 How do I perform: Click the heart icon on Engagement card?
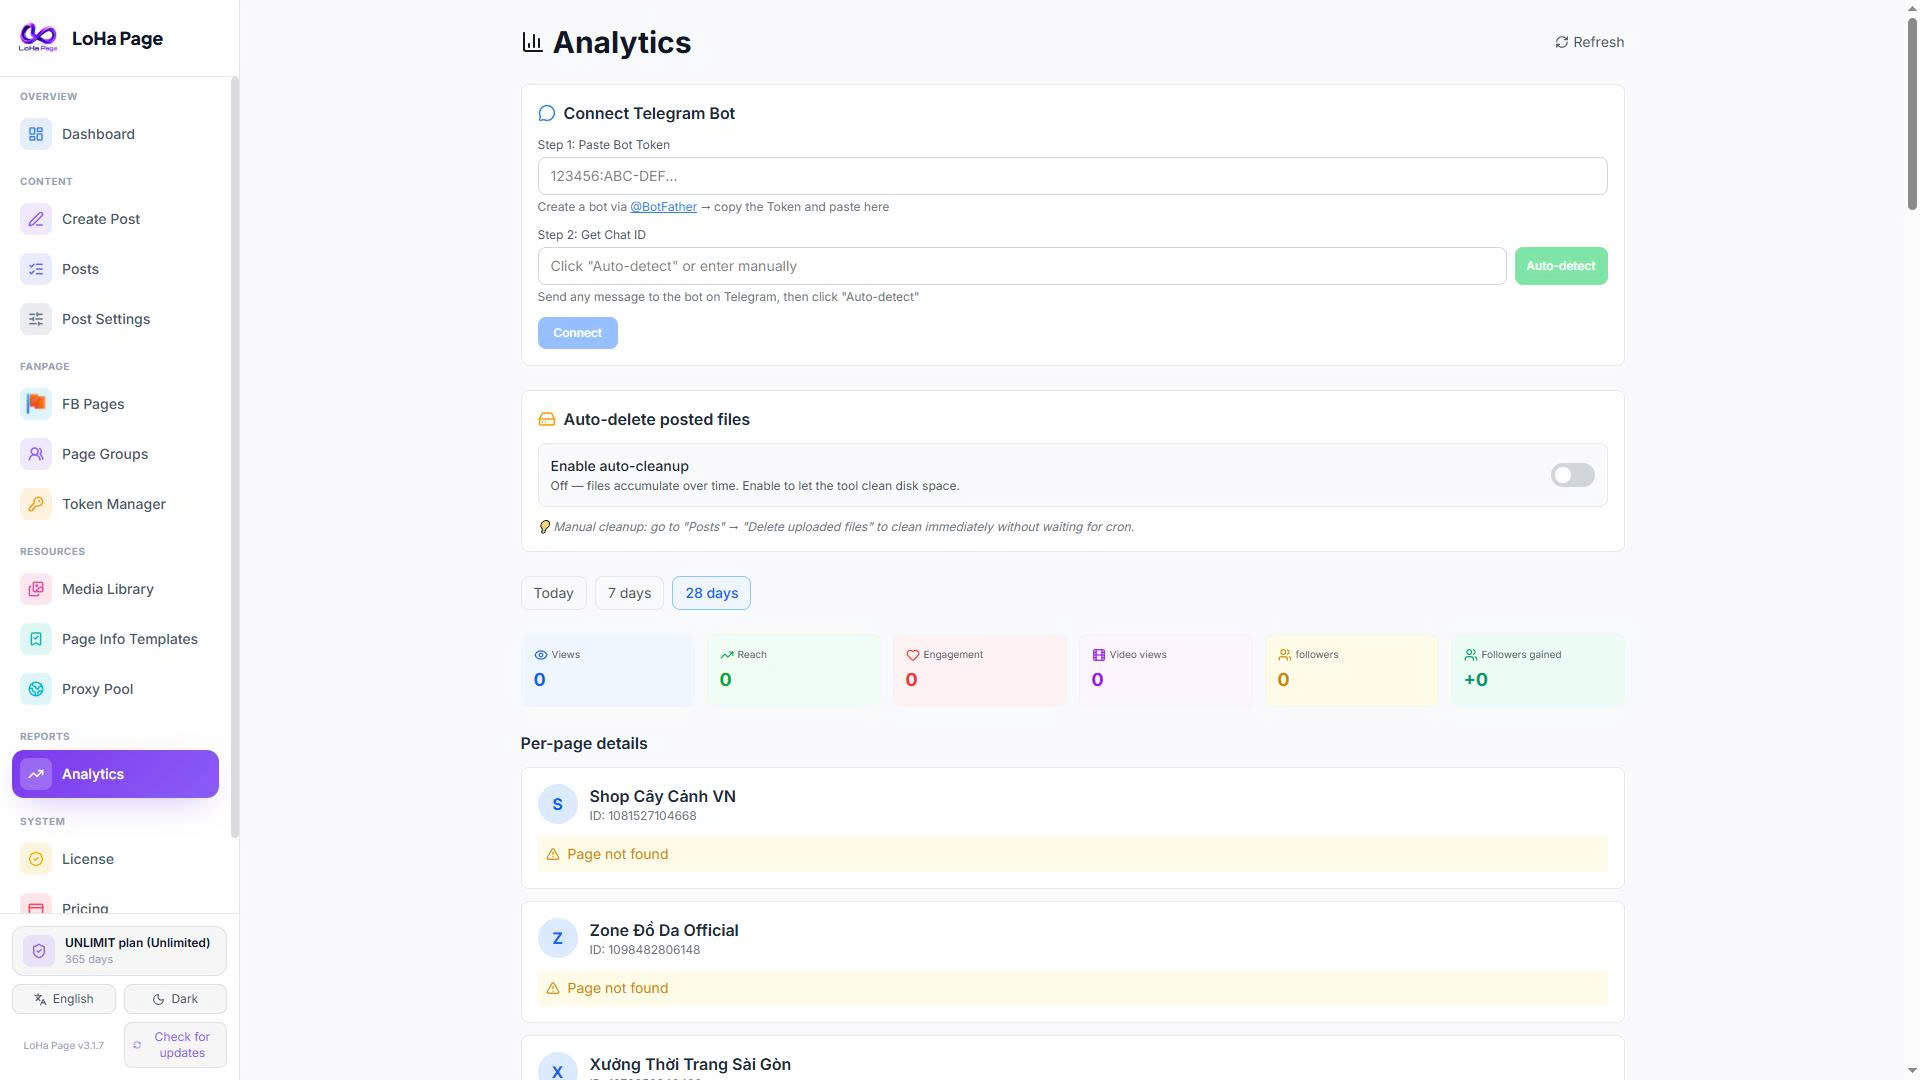(912, 655)
